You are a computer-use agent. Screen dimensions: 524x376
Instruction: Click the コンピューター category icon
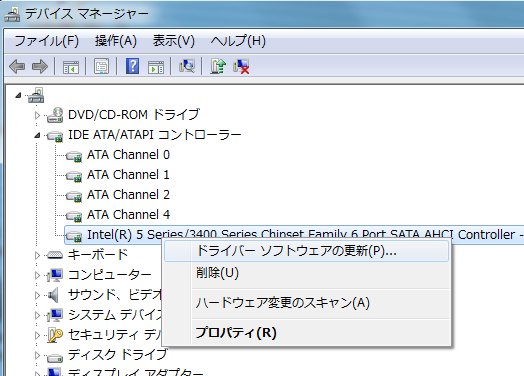coord(55,275)
